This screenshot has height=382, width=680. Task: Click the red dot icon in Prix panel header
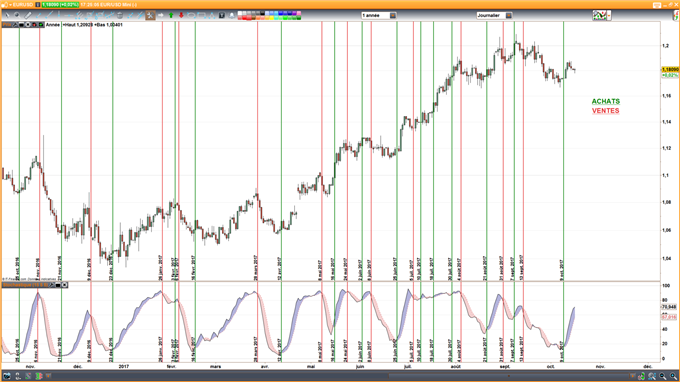point(34,25)
